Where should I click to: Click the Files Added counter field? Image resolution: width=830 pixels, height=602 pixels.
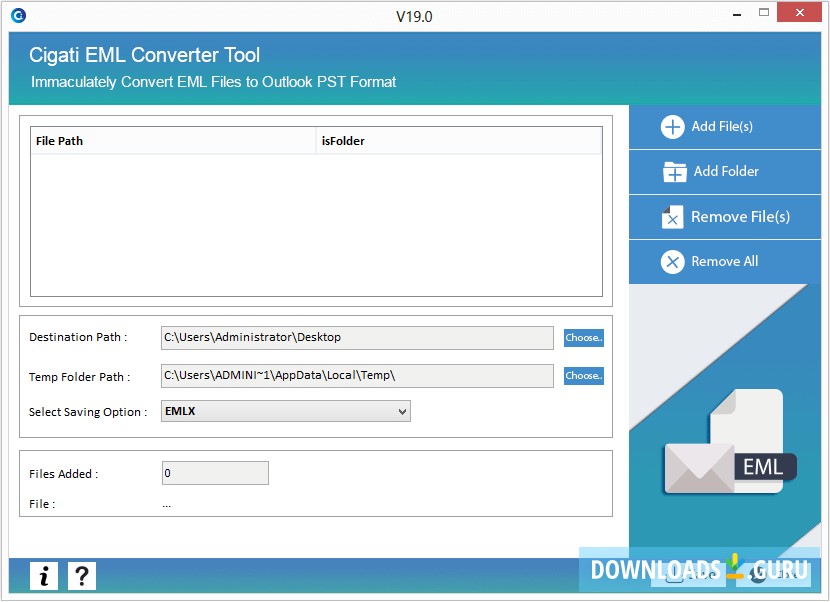click(x=215, y=472)
